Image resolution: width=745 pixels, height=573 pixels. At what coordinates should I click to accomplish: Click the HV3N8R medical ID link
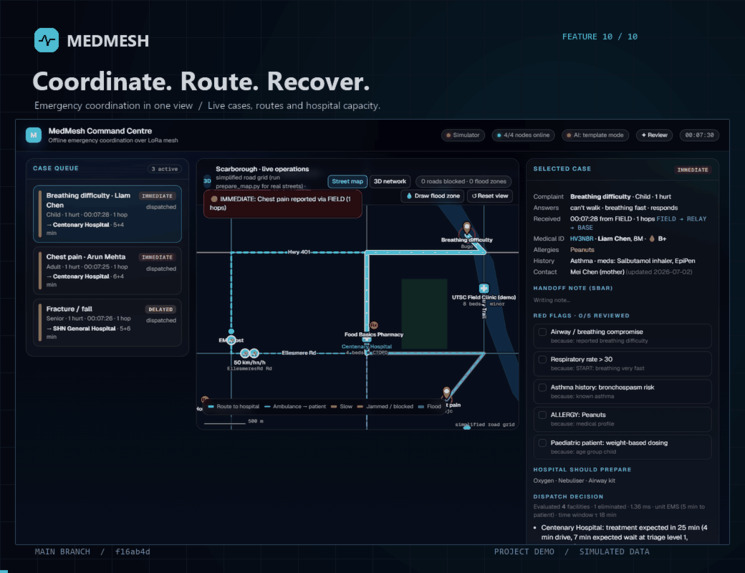click(582, 239)
